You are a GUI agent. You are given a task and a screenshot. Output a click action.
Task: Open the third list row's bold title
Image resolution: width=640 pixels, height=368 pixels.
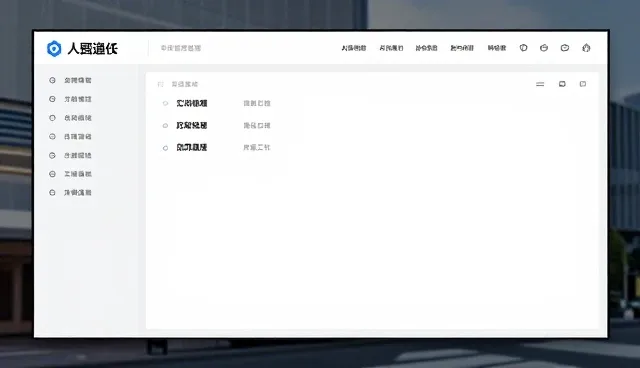[x=192, y=147]
